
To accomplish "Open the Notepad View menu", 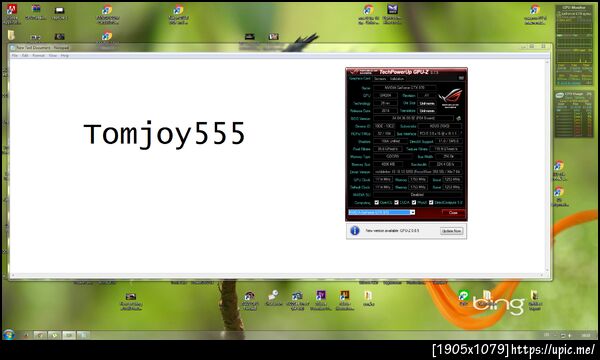I will click(x=52, y=55).
